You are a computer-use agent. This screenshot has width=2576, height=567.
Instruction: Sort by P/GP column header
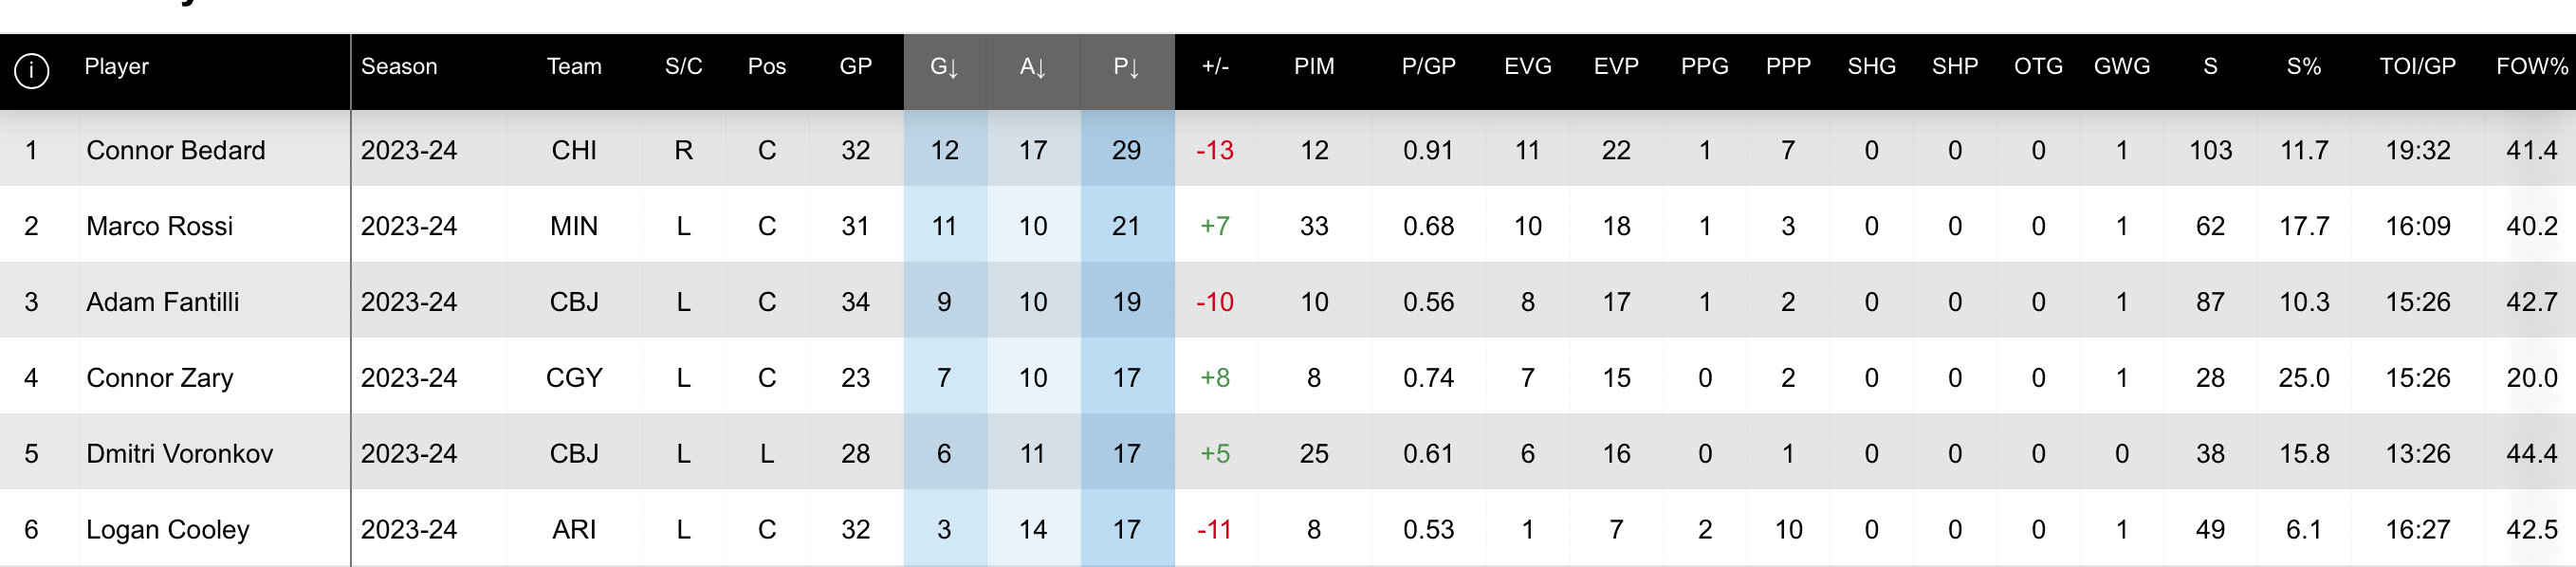point(1428,66)
